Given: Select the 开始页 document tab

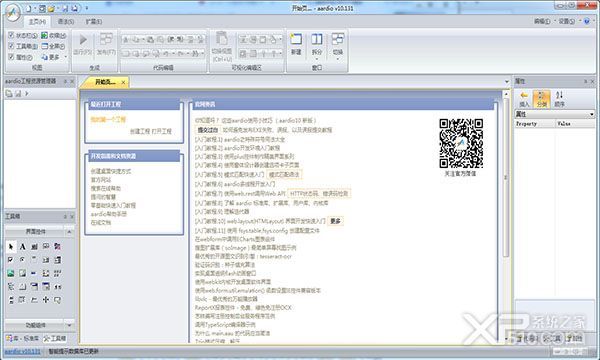Looking at the screenshot, I should coord(105,82).
